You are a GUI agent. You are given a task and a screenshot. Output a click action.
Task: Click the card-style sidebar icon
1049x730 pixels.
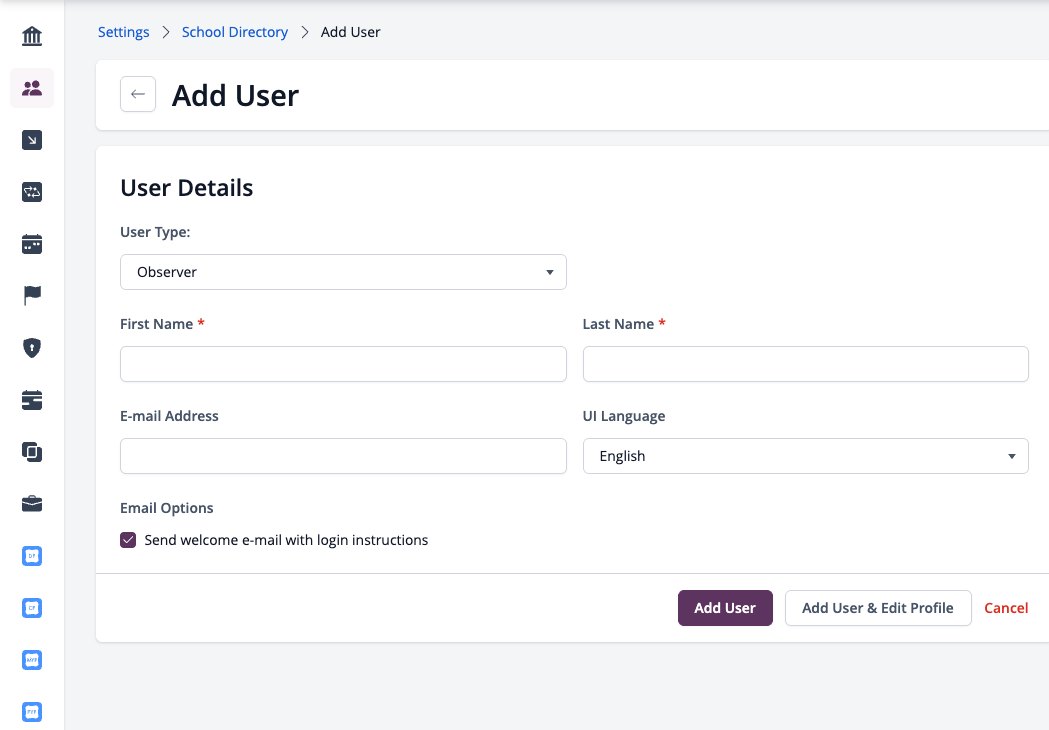click(31, 399)
